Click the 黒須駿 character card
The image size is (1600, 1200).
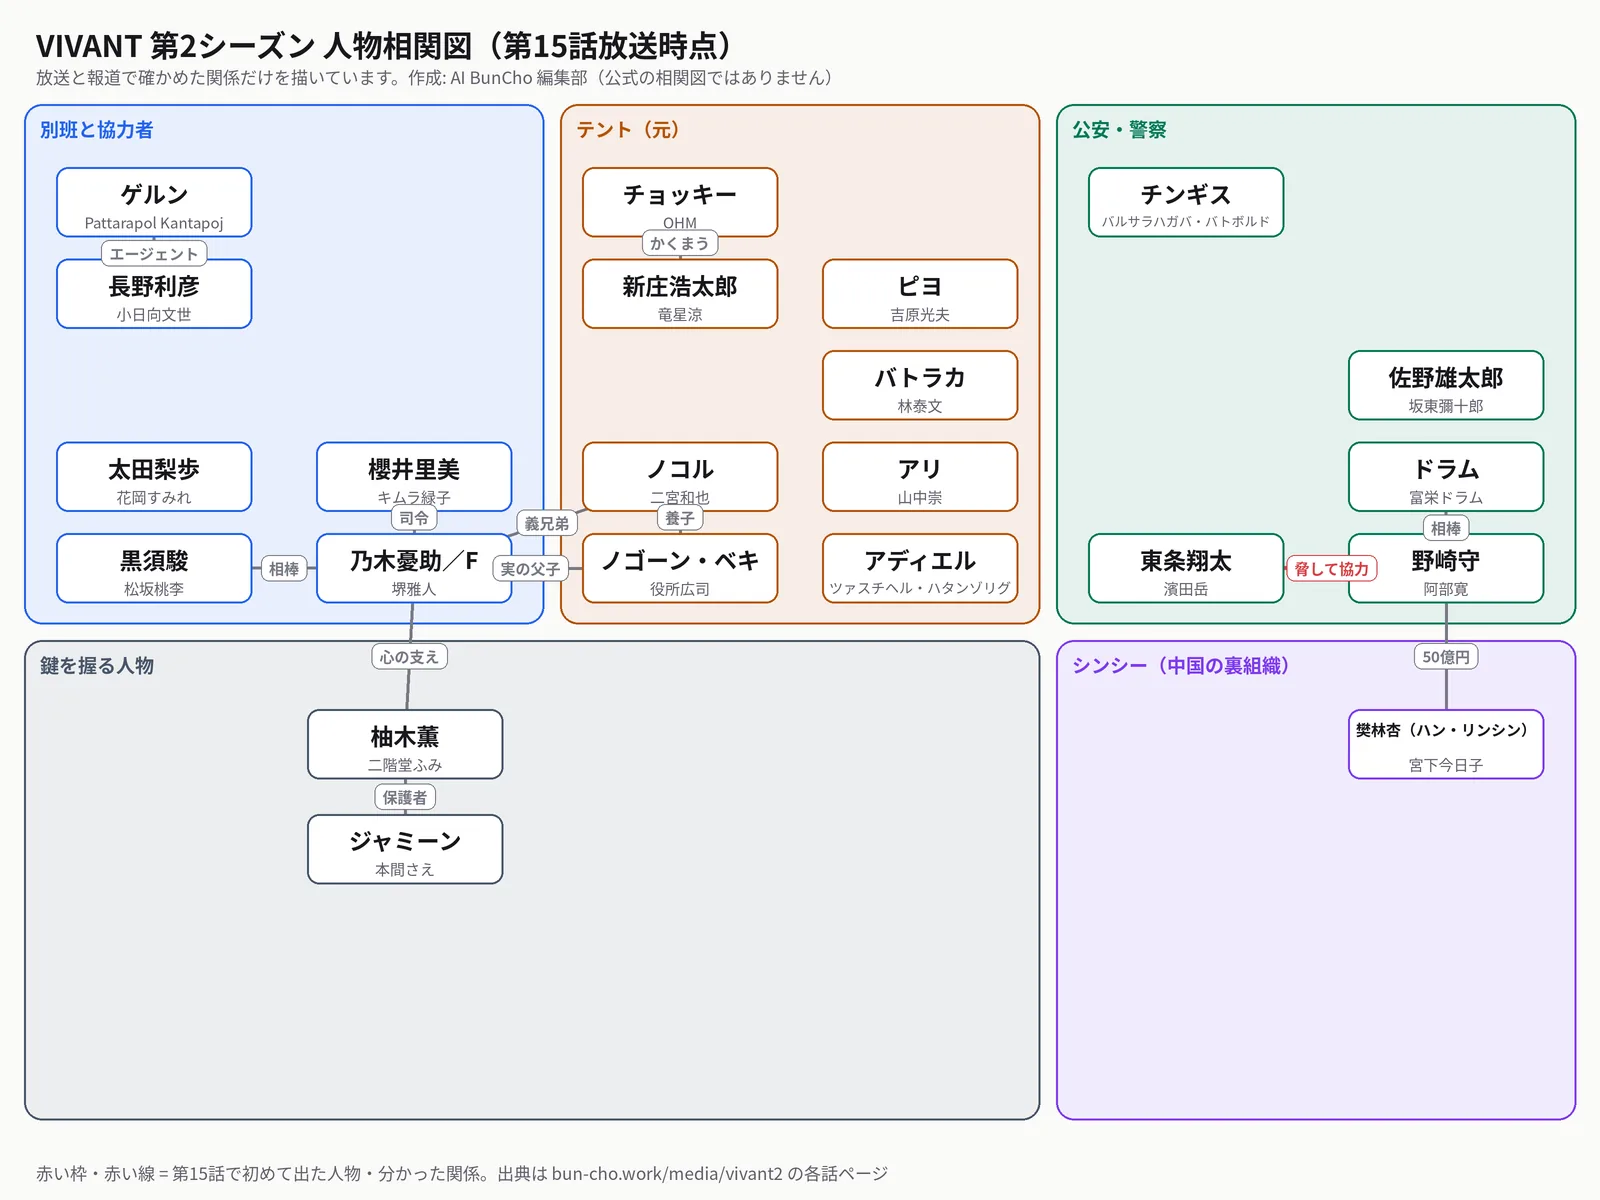(x=154, y=568)
